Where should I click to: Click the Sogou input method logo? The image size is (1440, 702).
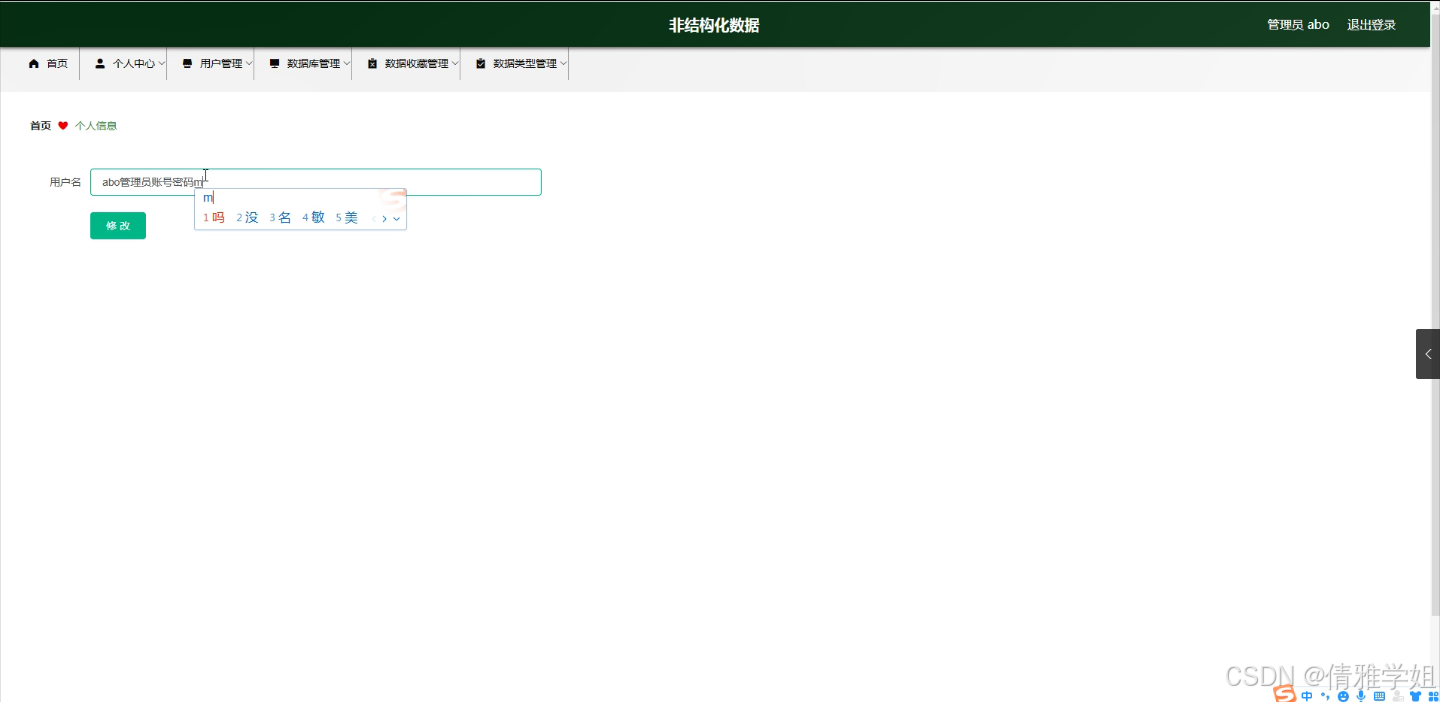pos(1284,693)
